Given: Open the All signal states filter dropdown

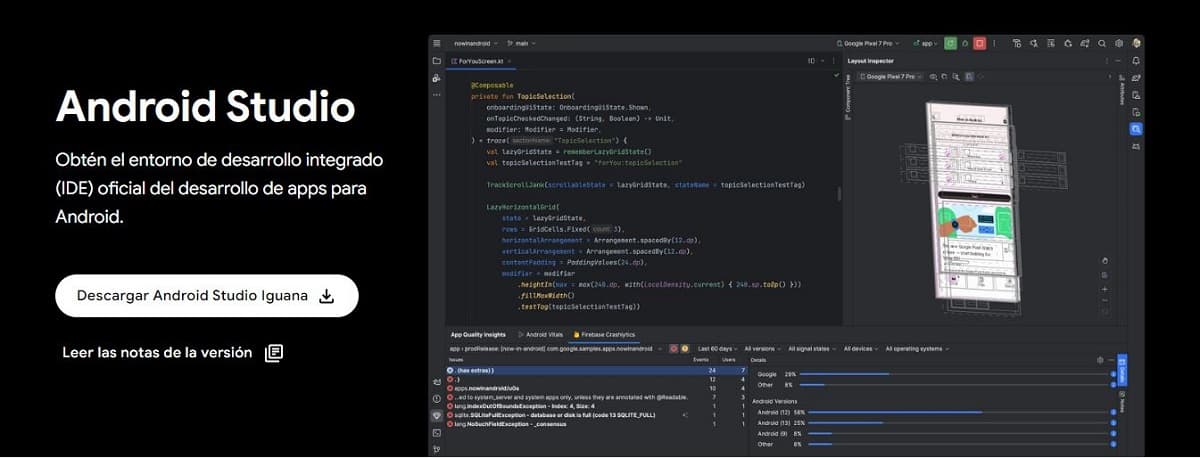Looking at the screenshot, I should (x=814, y=349).
